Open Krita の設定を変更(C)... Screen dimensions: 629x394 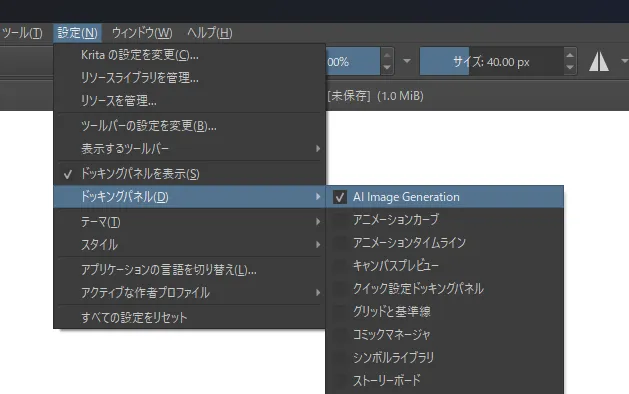(x=189, y=55)
